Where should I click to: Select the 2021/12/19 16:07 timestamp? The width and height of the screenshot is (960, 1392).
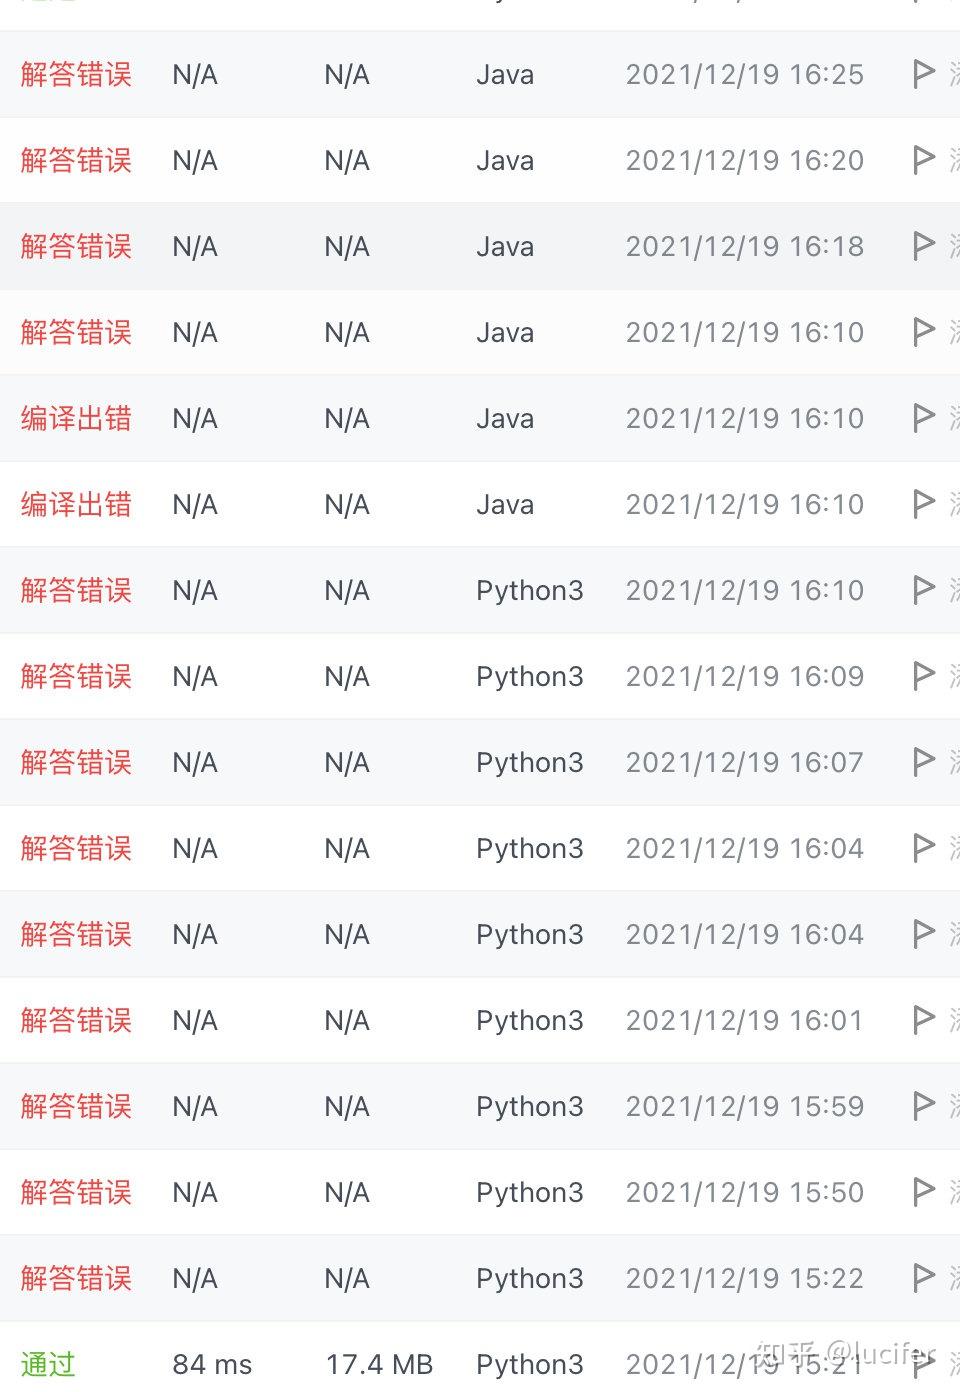coord(744,763)
